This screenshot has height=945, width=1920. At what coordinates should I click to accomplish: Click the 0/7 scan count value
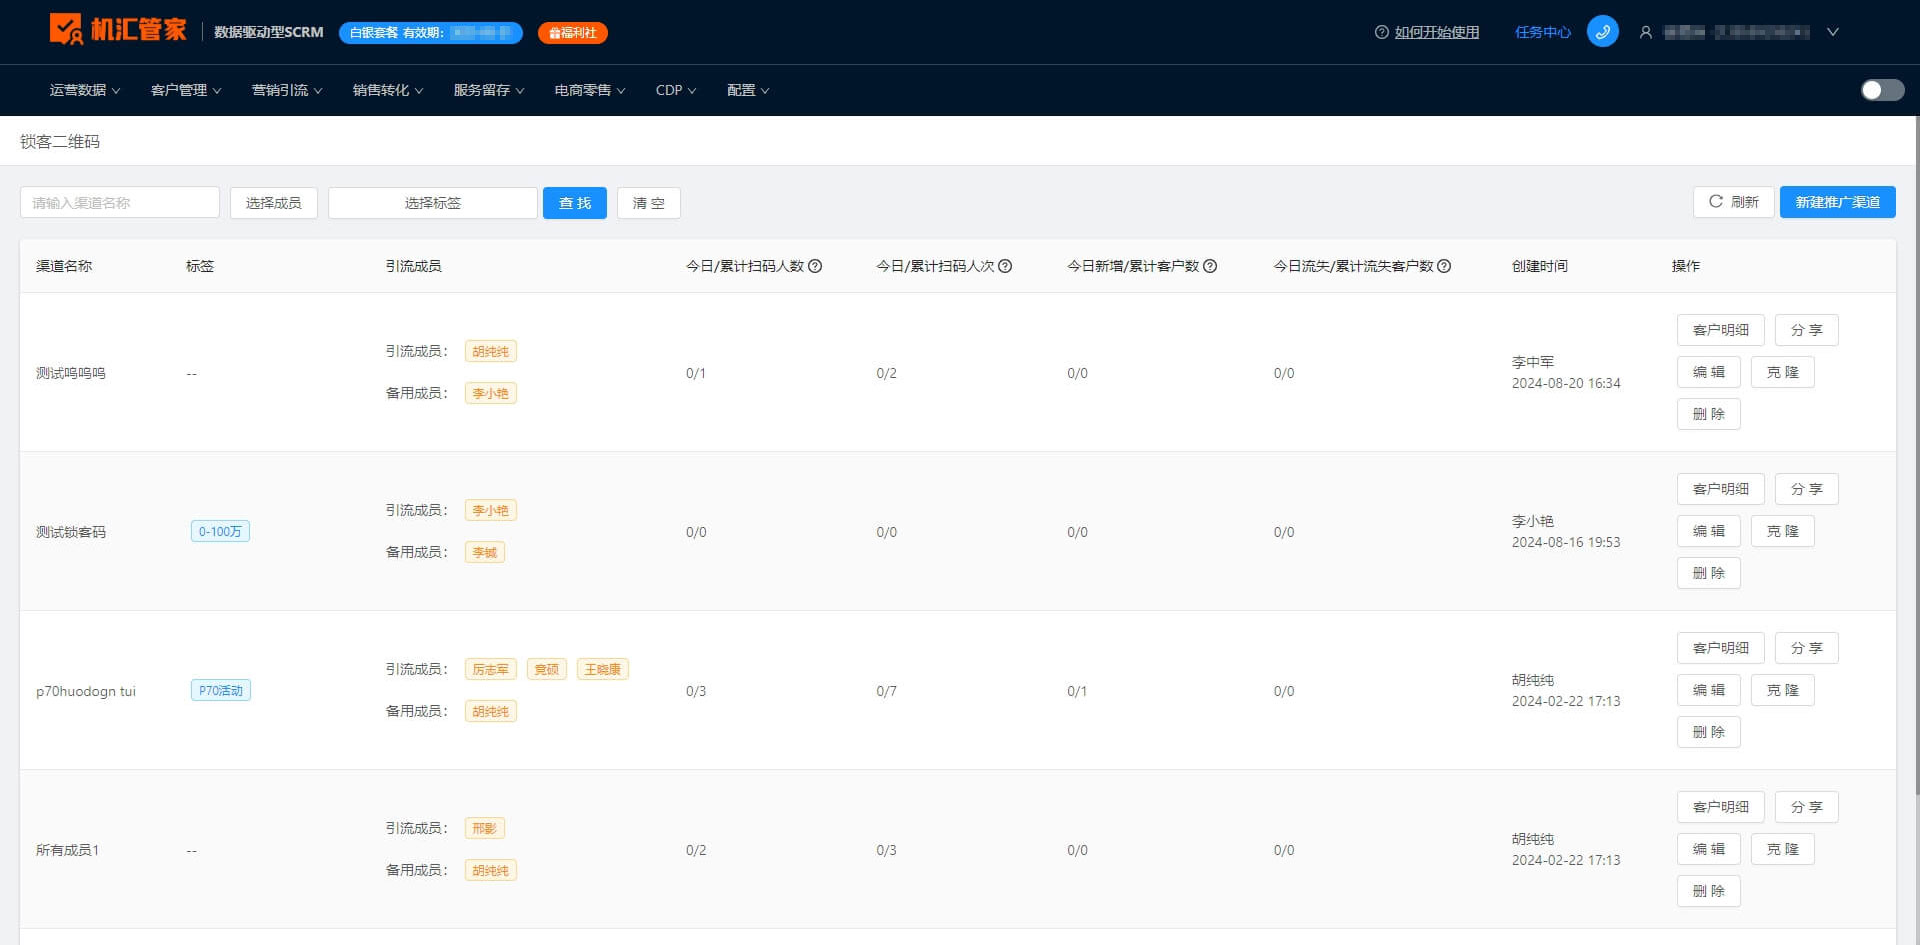[x=887, y=691]
